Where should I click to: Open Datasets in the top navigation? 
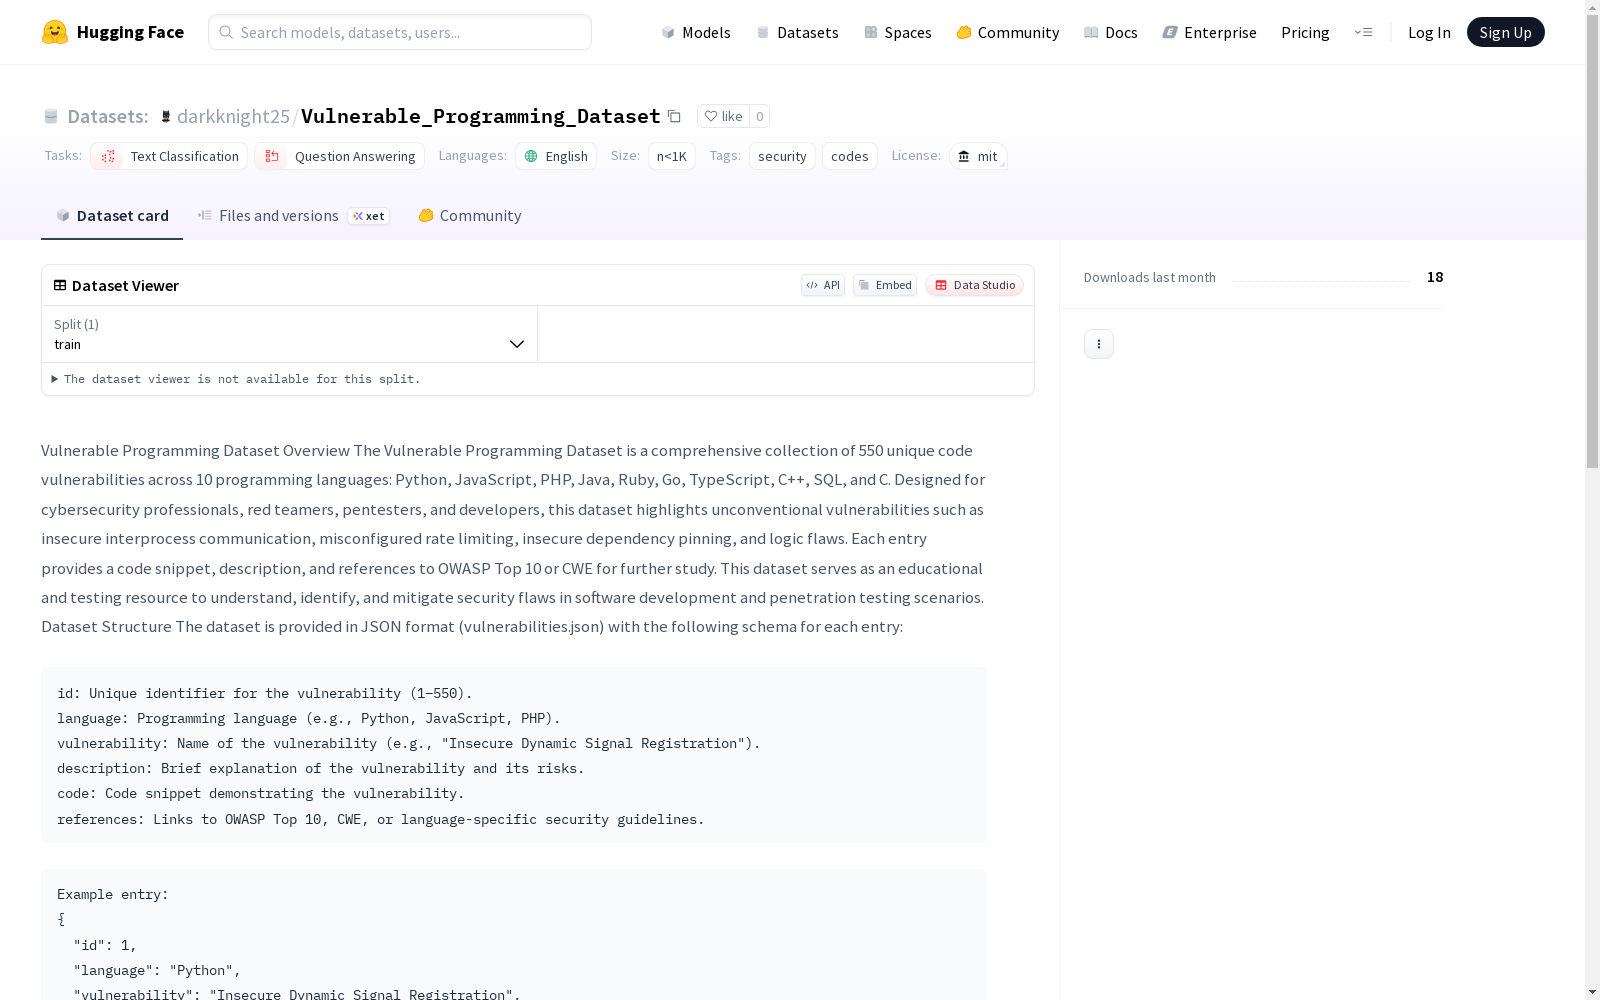tap(797, 32)
